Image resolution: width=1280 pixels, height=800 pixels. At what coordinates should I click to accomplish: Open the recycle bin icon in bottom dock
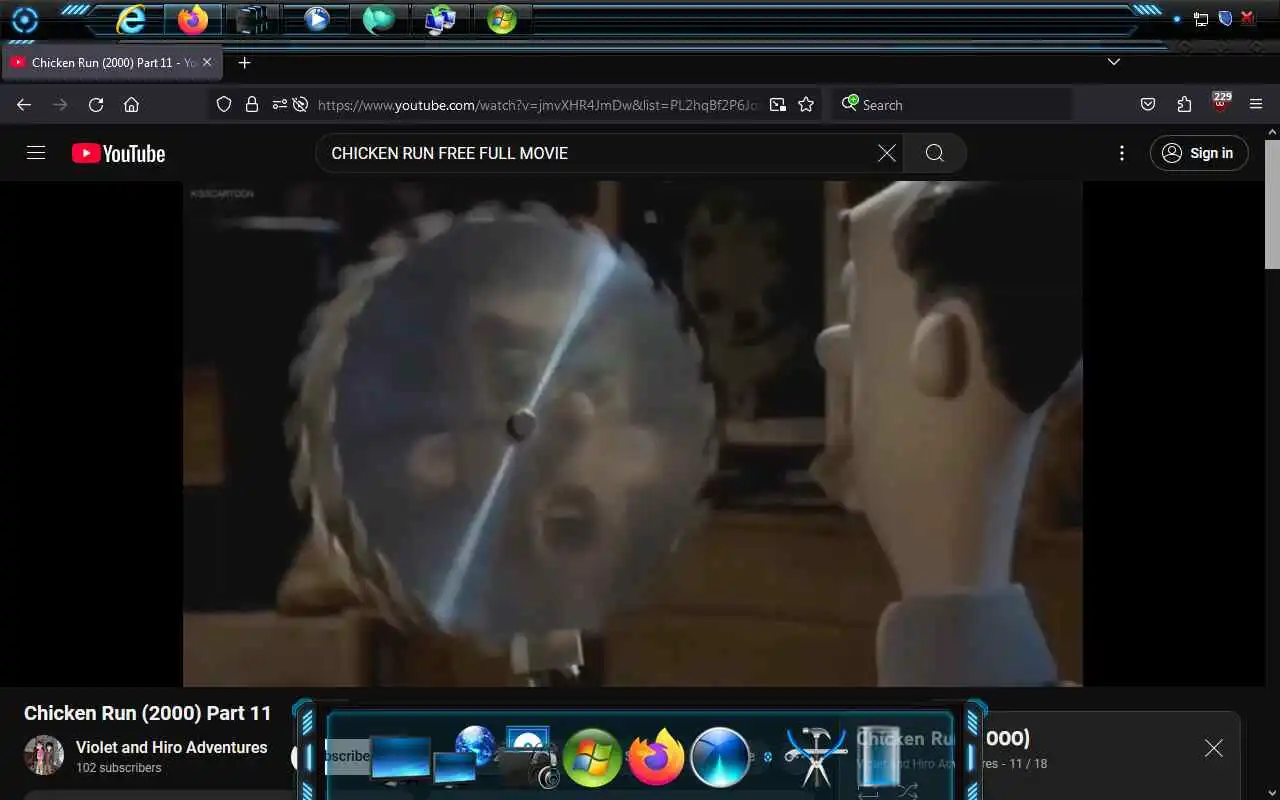pos(878,755)
